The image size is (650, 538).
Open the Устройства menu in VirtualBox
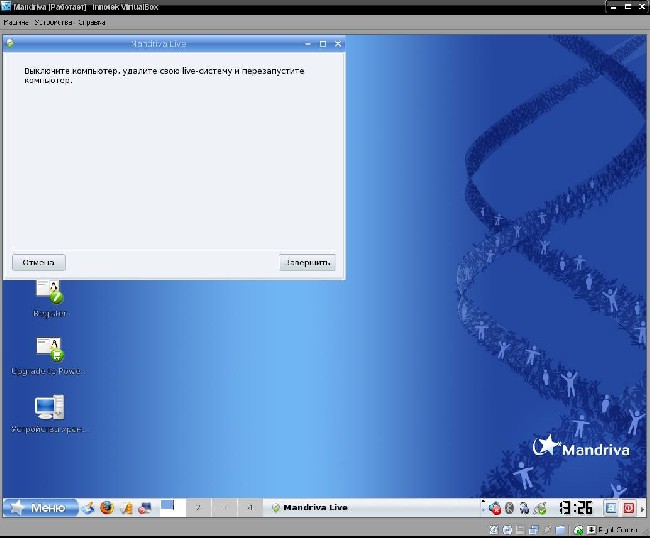coord(54,22)
